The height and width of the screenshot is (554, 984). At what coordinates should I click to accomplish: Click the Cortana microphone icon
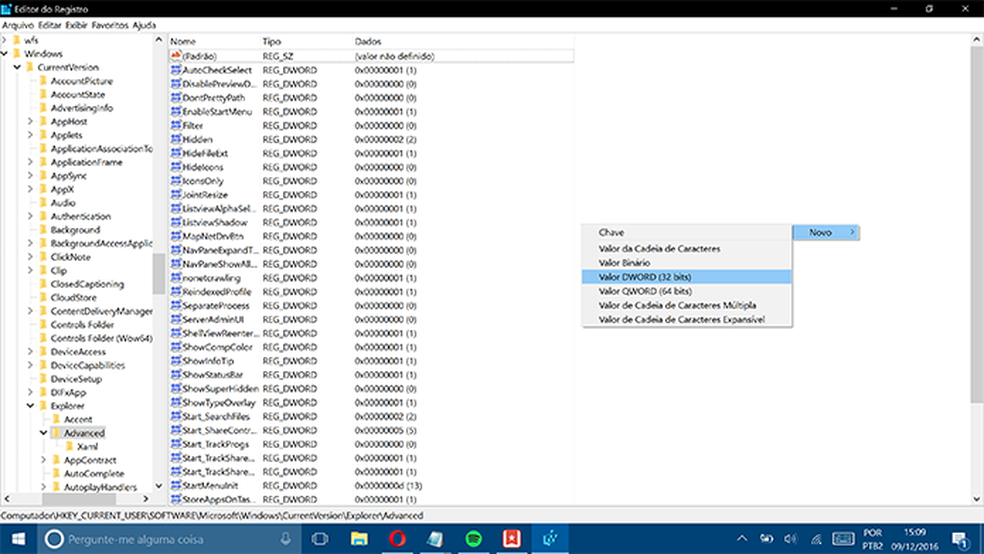pos(286,539)
